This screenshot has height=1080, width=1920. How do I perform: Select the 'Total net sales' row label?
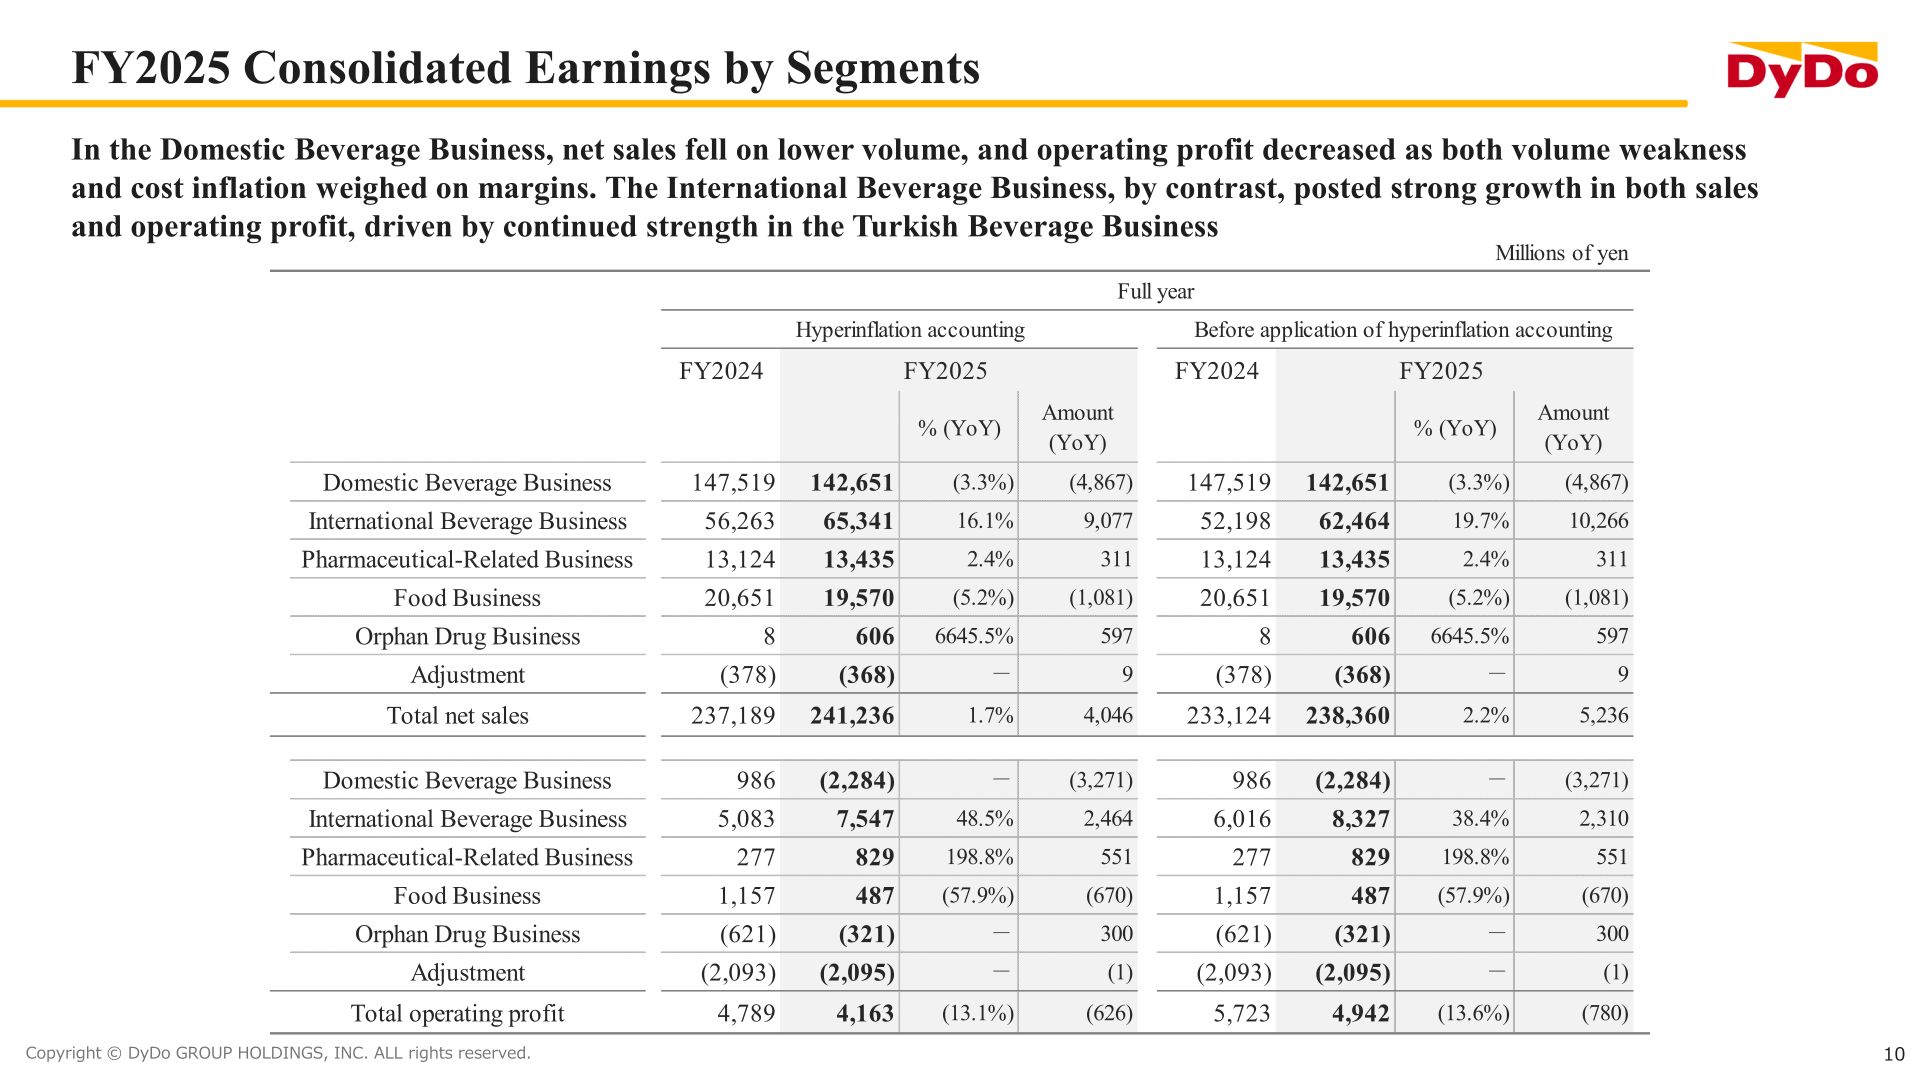click(457, 716)
